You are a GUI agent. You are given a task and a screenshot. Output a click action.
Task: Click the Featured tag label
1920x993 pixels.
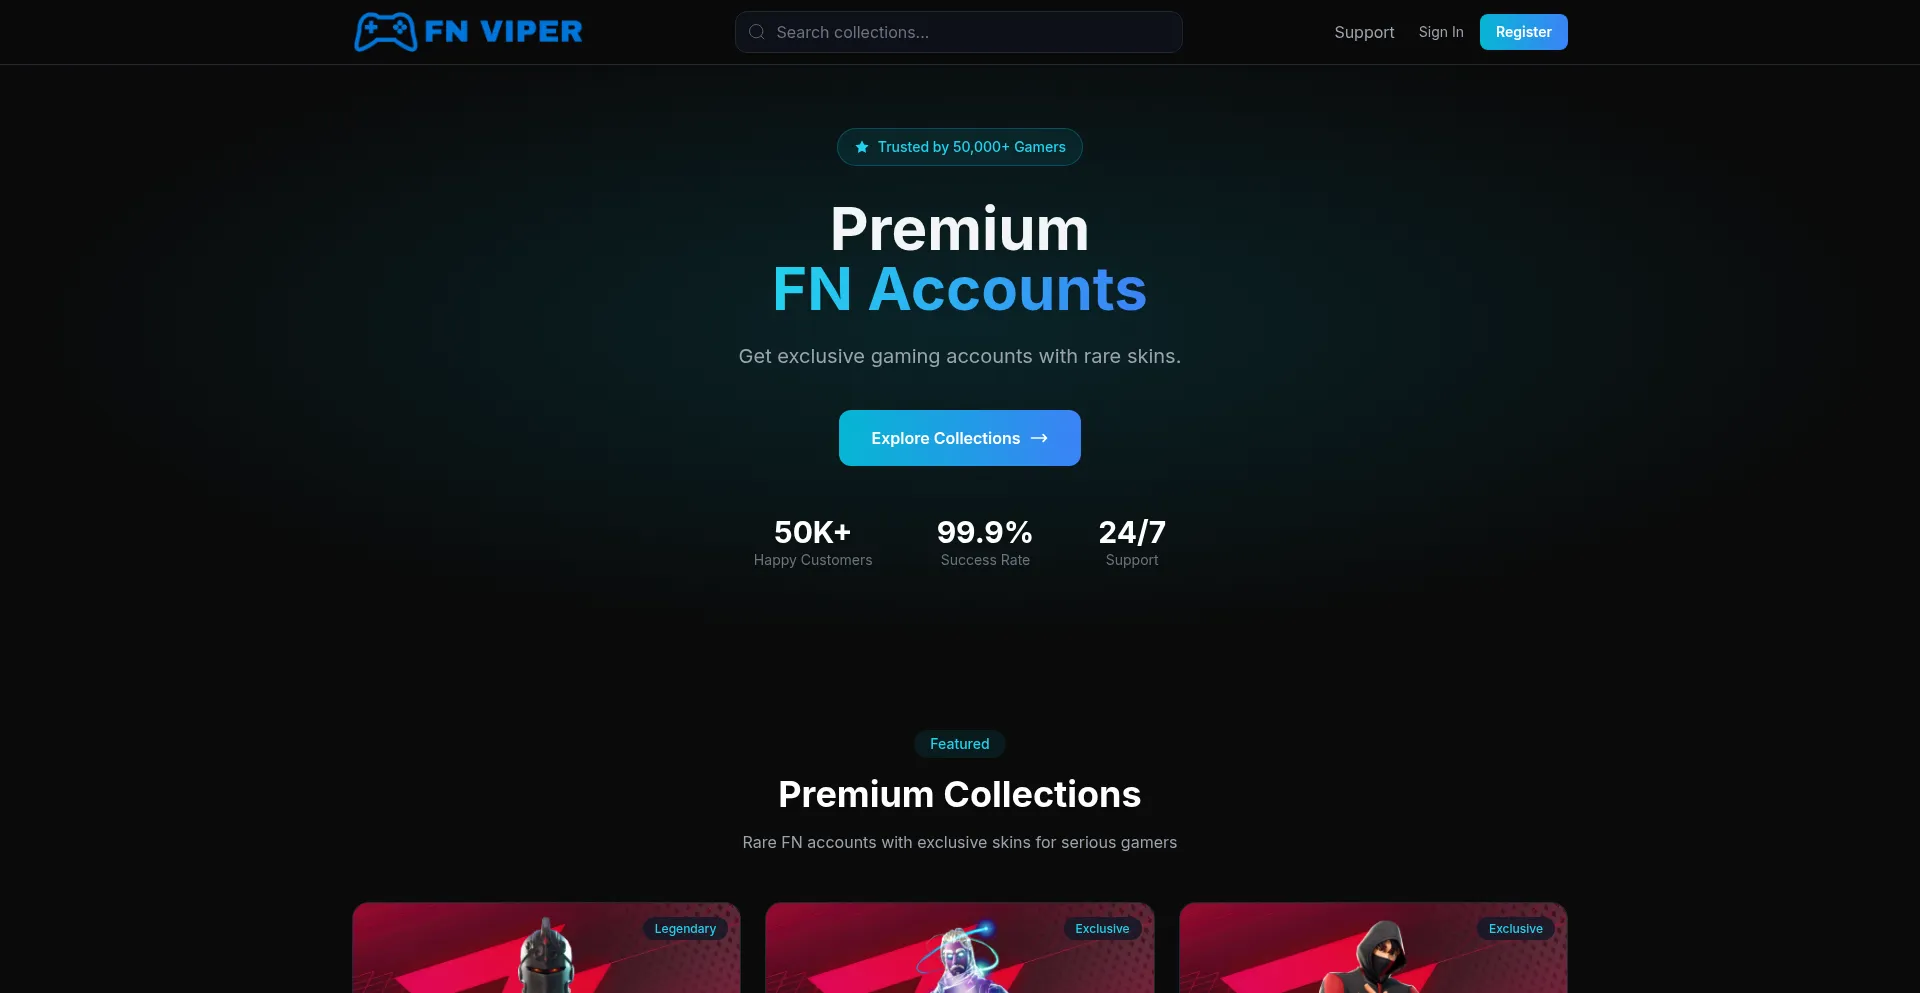point(959,744)
